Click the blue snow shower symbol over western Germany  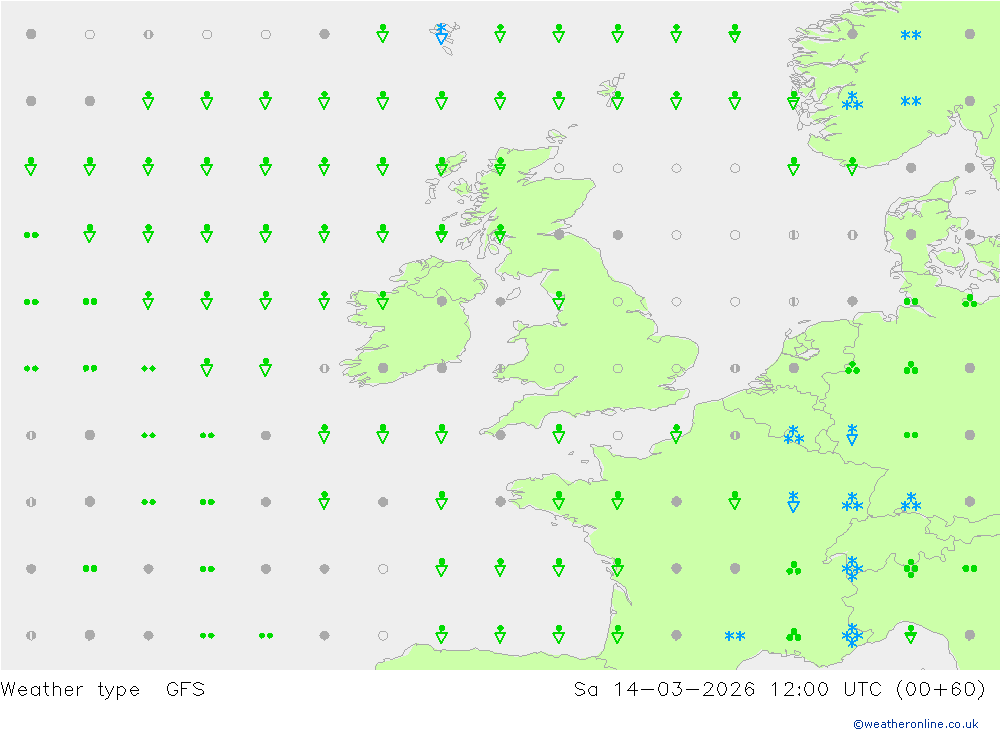pyautogui.click(x=852, y=435)
